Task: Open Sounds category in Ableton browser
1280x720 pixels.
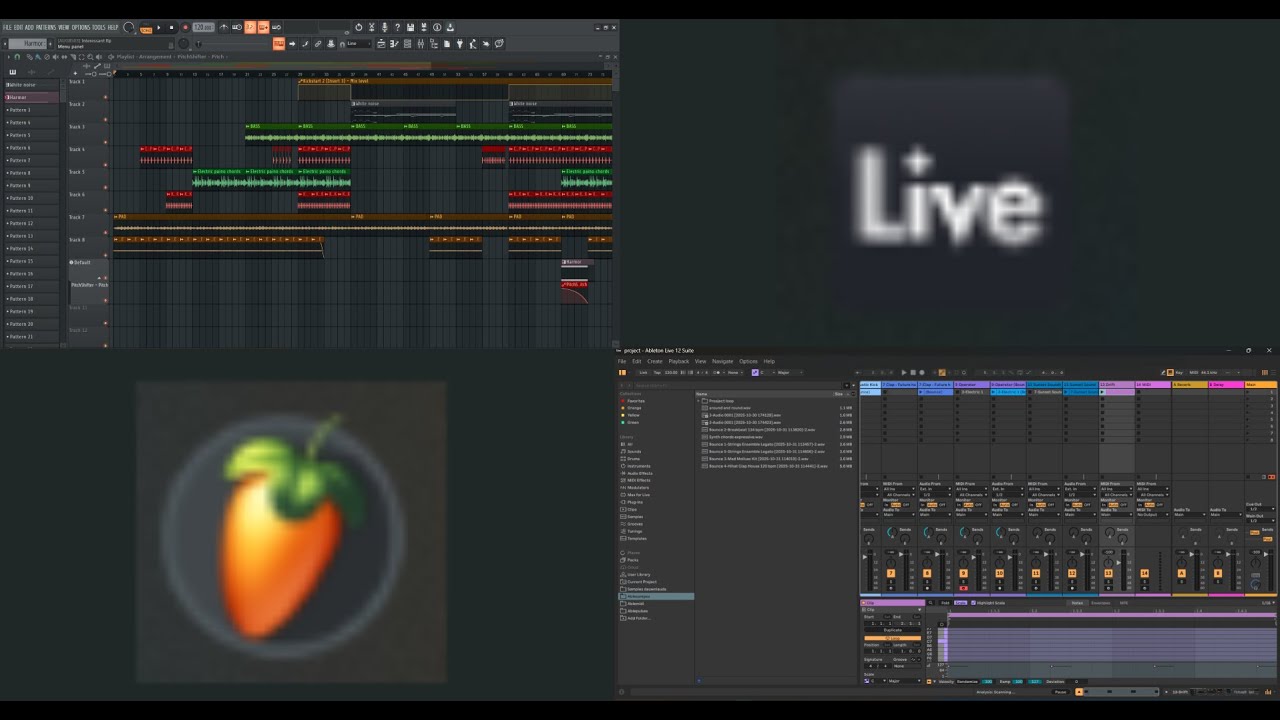Action: 633,452
